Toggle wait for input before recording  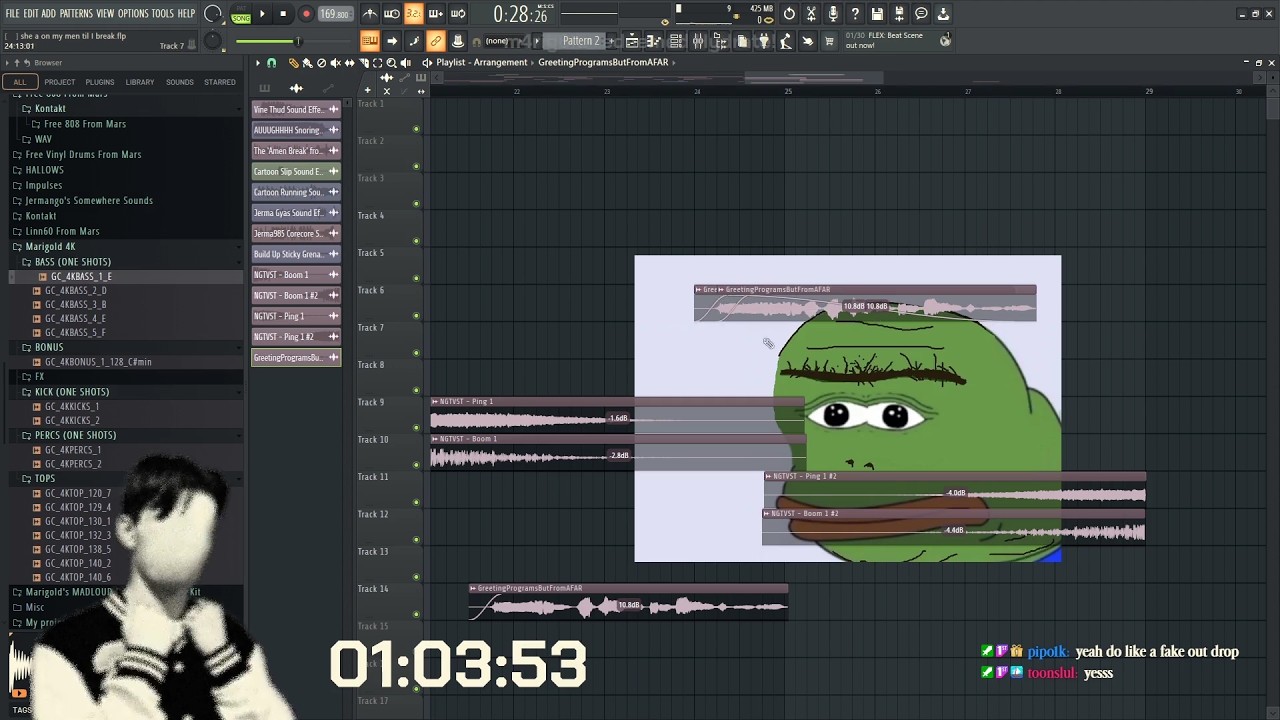[x=392, y=14]
